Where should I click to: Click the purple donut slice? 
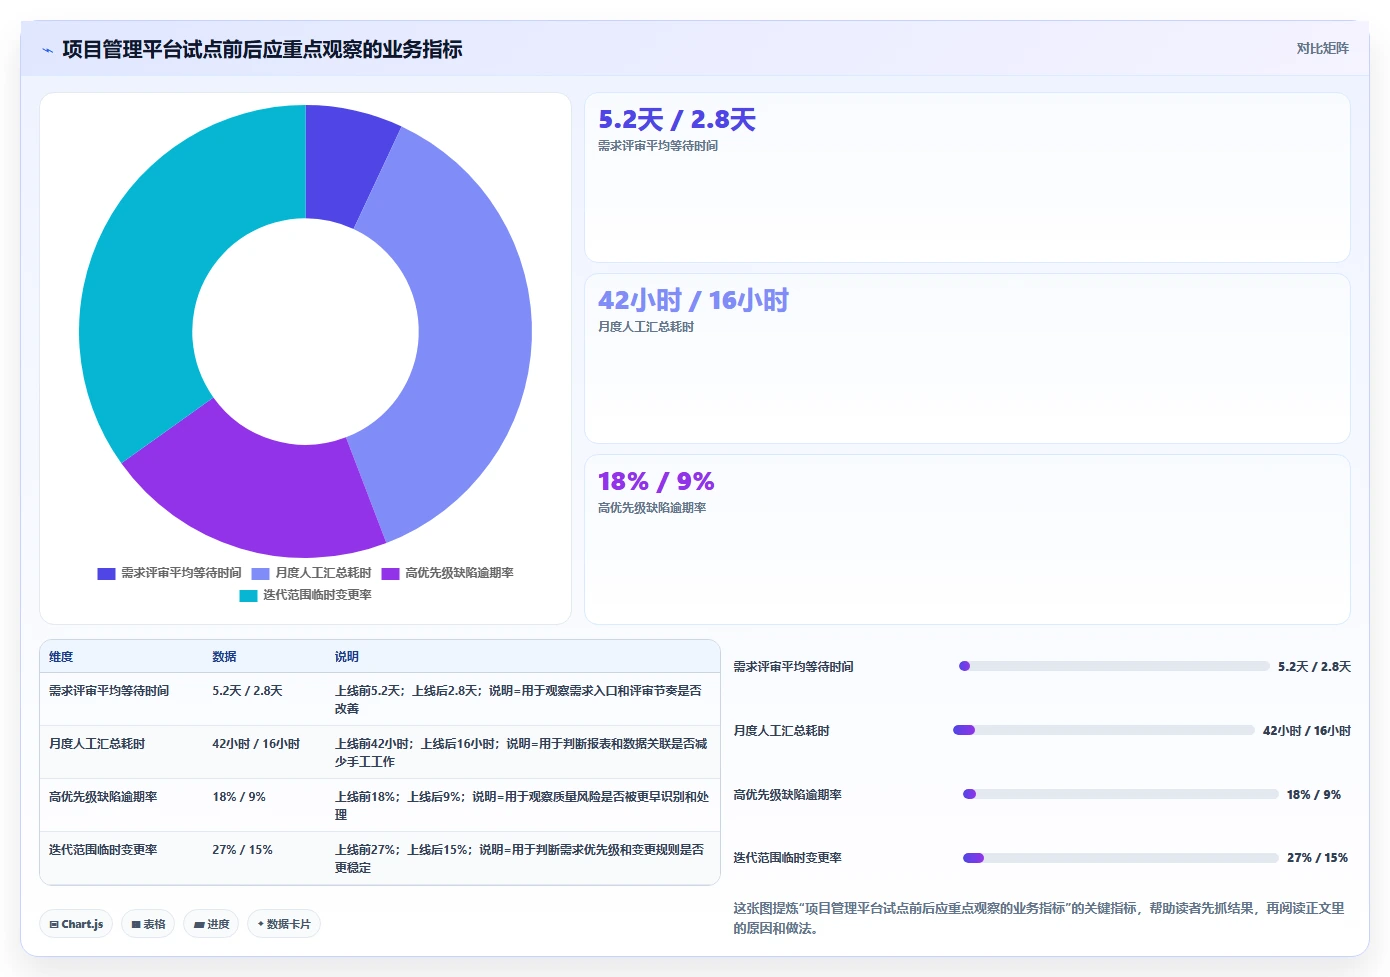(265, 490)
